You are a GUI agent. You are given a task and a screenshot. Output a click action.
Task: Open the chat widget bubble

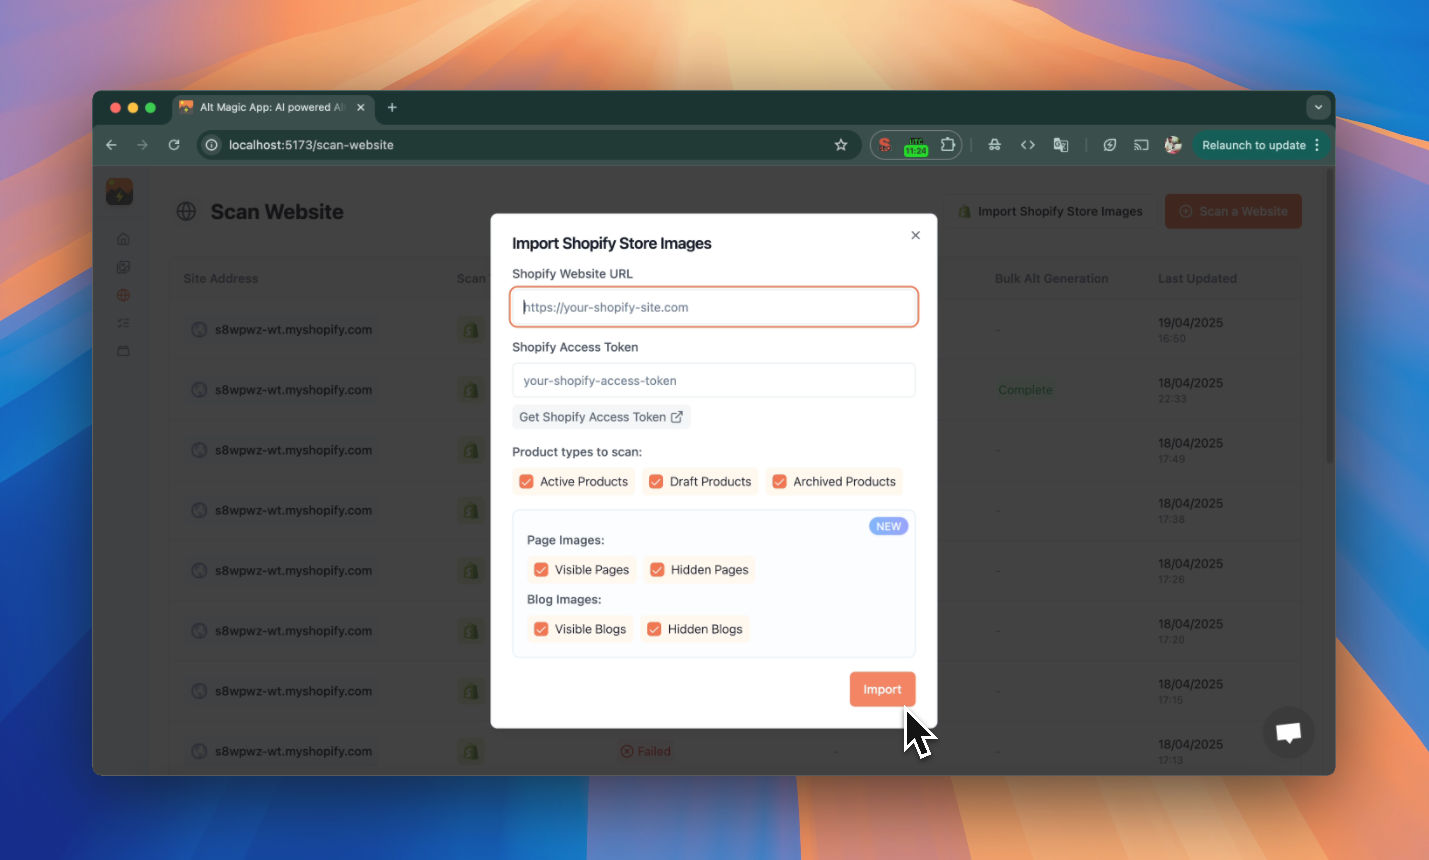tap(1289, 732)
